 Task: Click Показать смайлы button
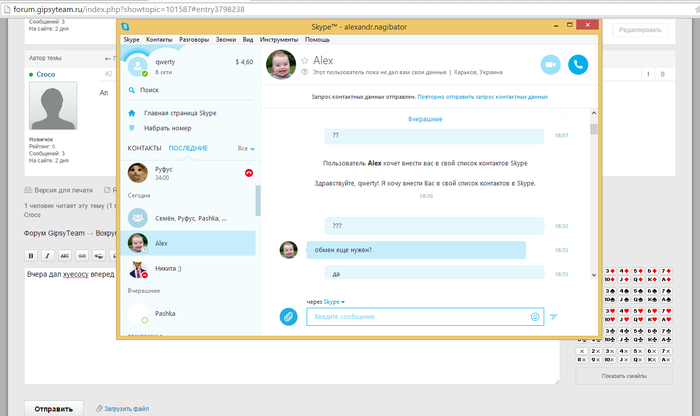tap(624, 376)
